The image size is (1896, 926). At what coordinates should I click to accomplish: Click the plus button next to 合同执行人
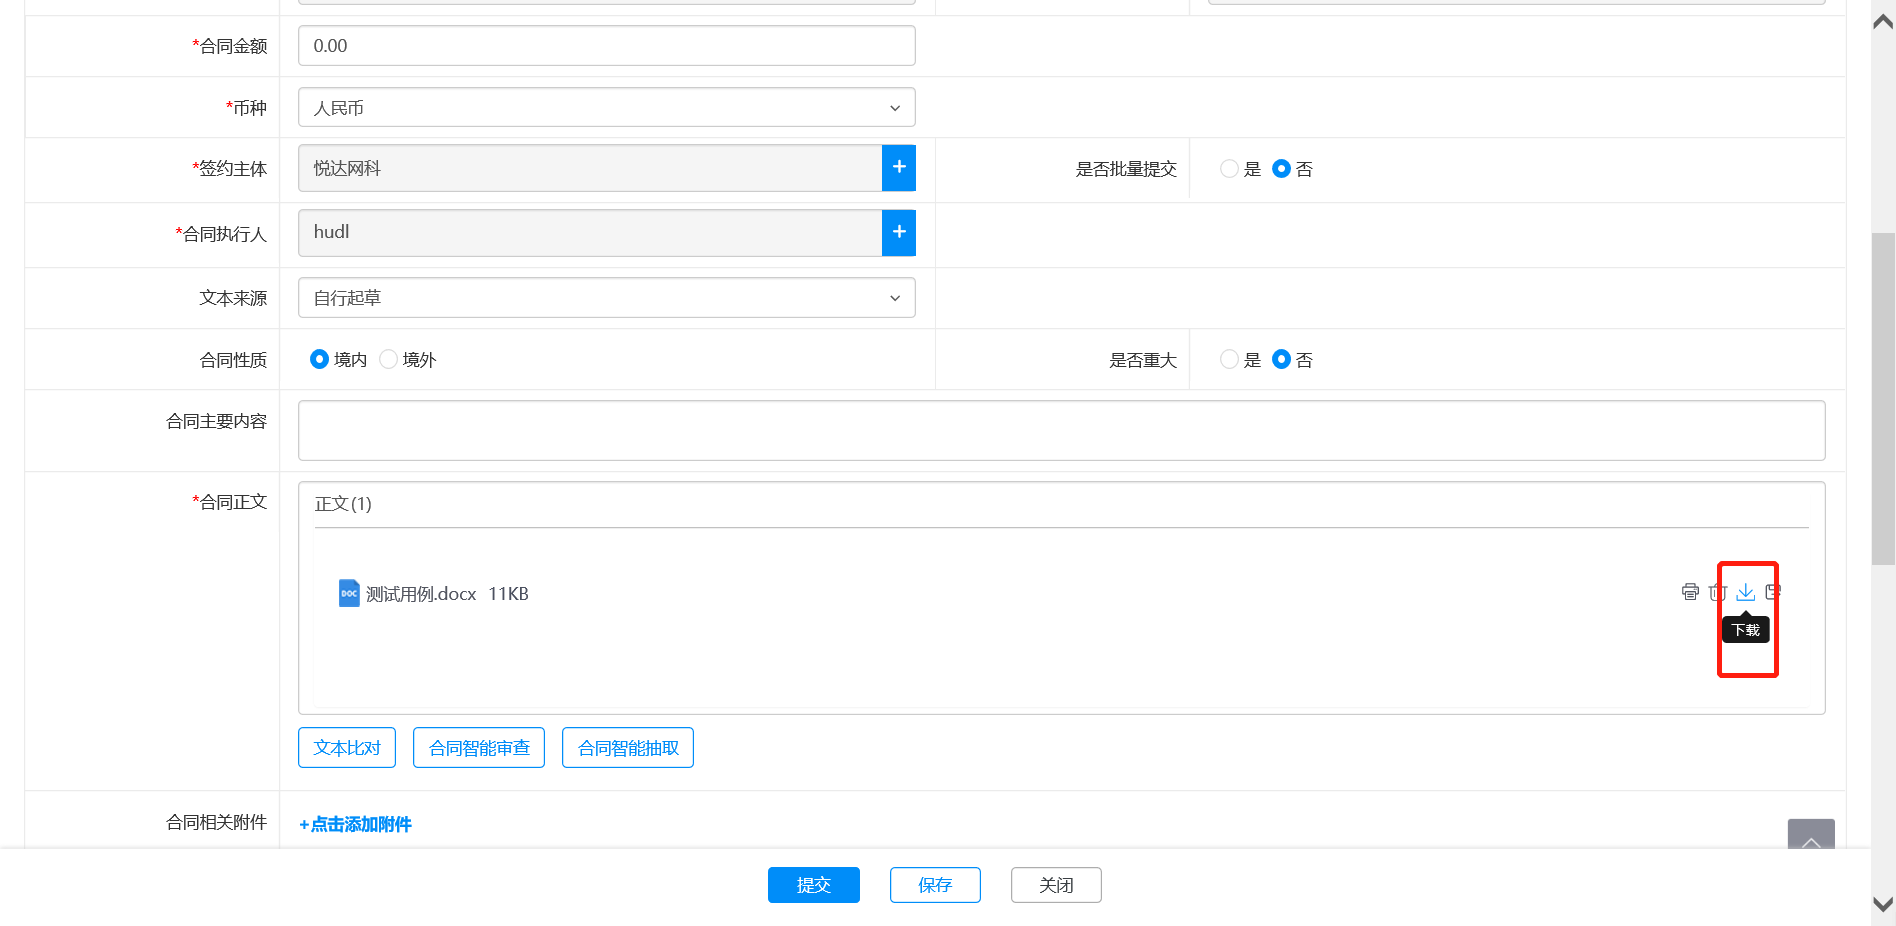pos(898,232)
